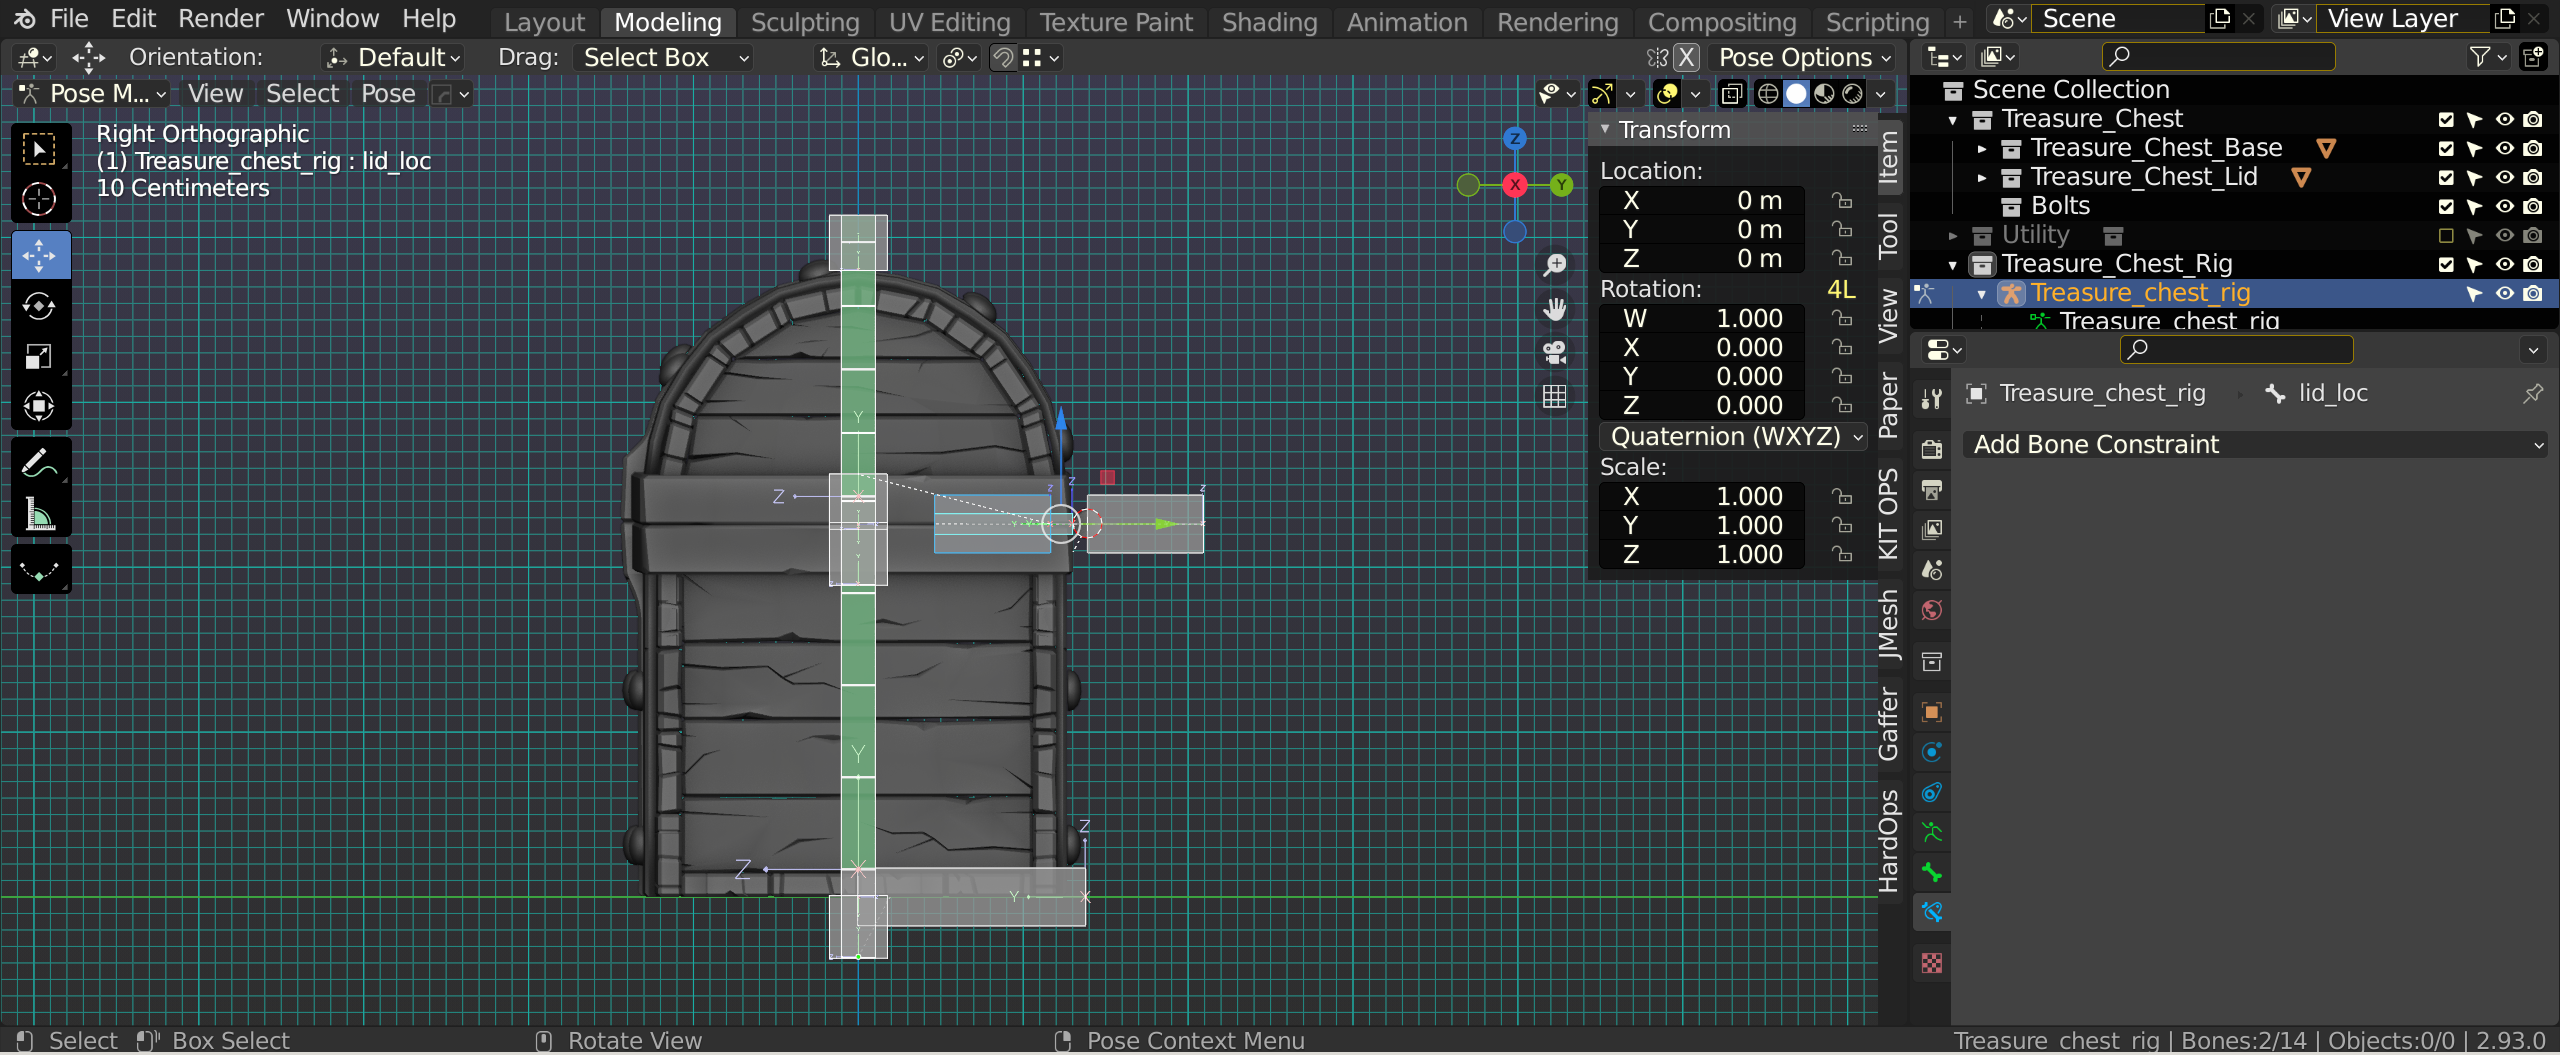Open the Render menu
This screenshot has height=1055, width=2560.
(221, 18)
